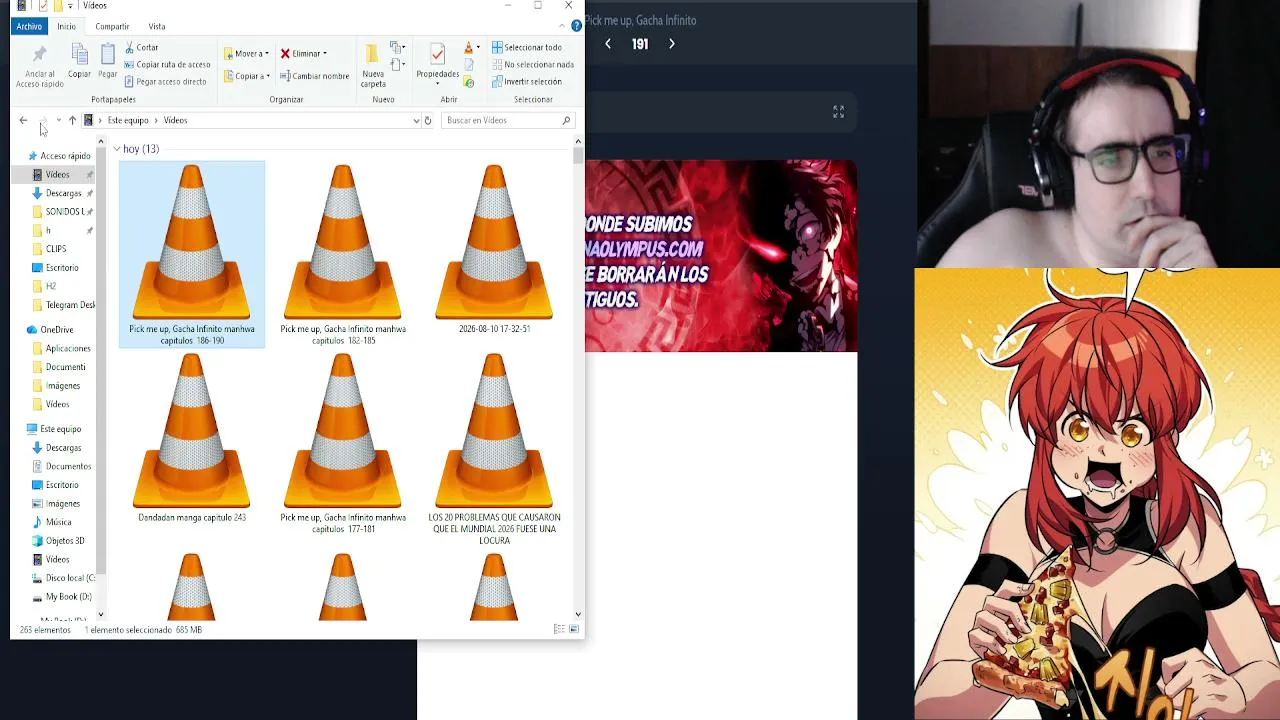Open the address bar history dropdown
The width and height of the screenshot is (1280, 720).
(416, 120)
